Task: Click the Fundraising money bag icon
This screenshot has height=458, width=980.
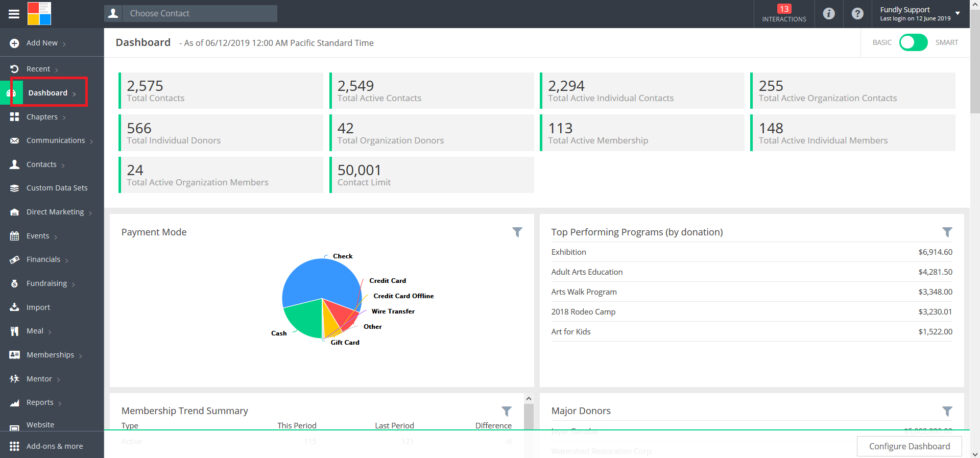Action: tap(14, 284)
